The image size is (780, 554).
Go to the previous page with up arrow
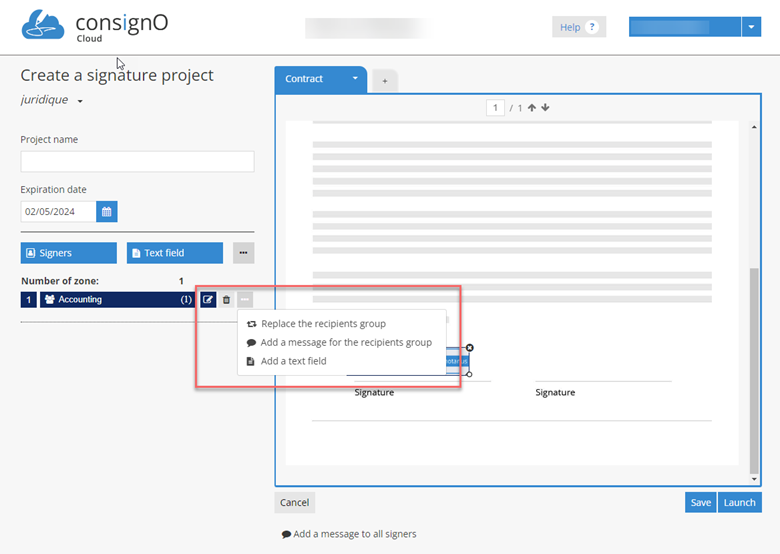(x=532, y=108)
